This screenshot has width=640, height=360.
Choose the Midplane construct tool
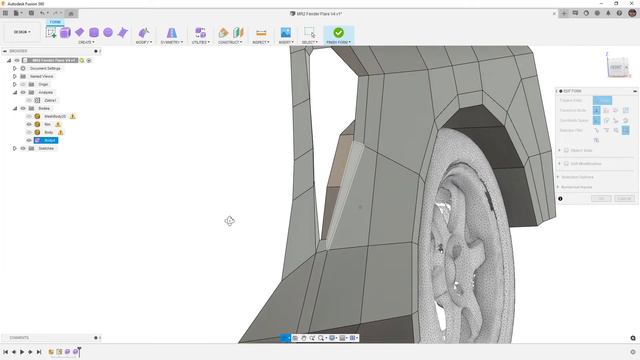[238, 33]
